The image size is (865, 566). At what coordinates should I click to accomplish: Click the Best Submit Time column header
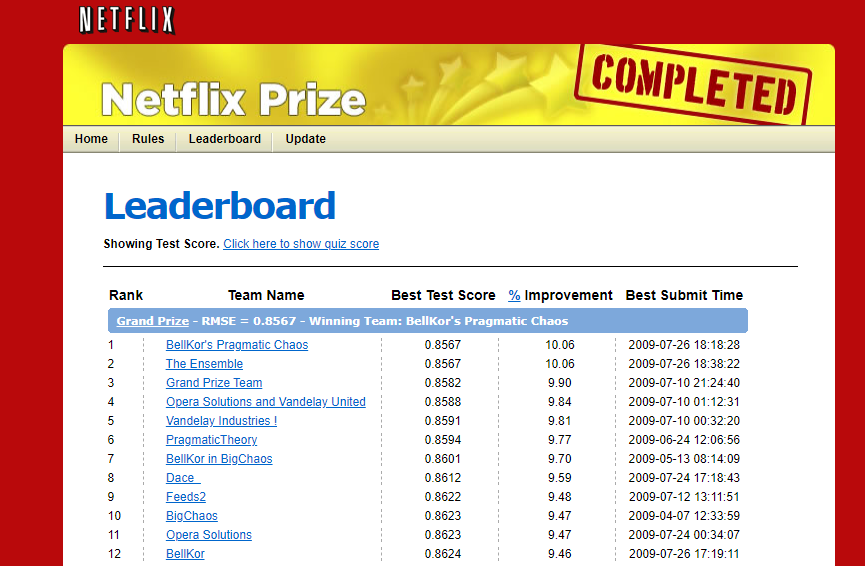pos(685,295)
